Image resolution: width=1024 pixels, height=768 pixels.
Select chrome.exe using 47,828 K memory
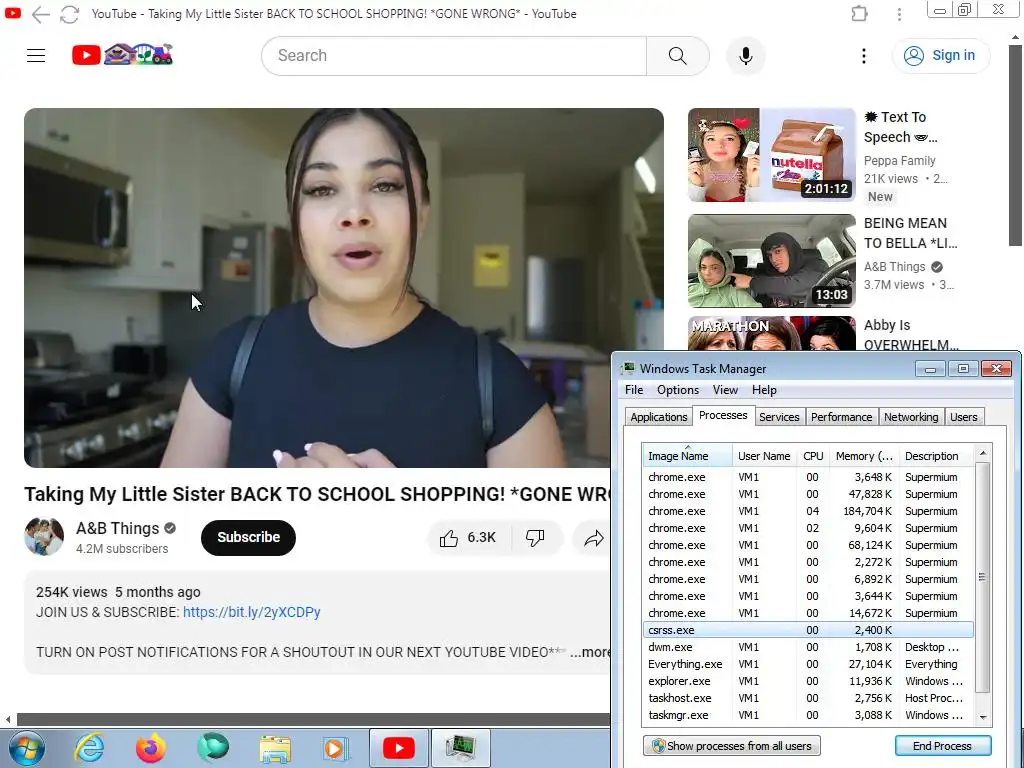point(808,494)
